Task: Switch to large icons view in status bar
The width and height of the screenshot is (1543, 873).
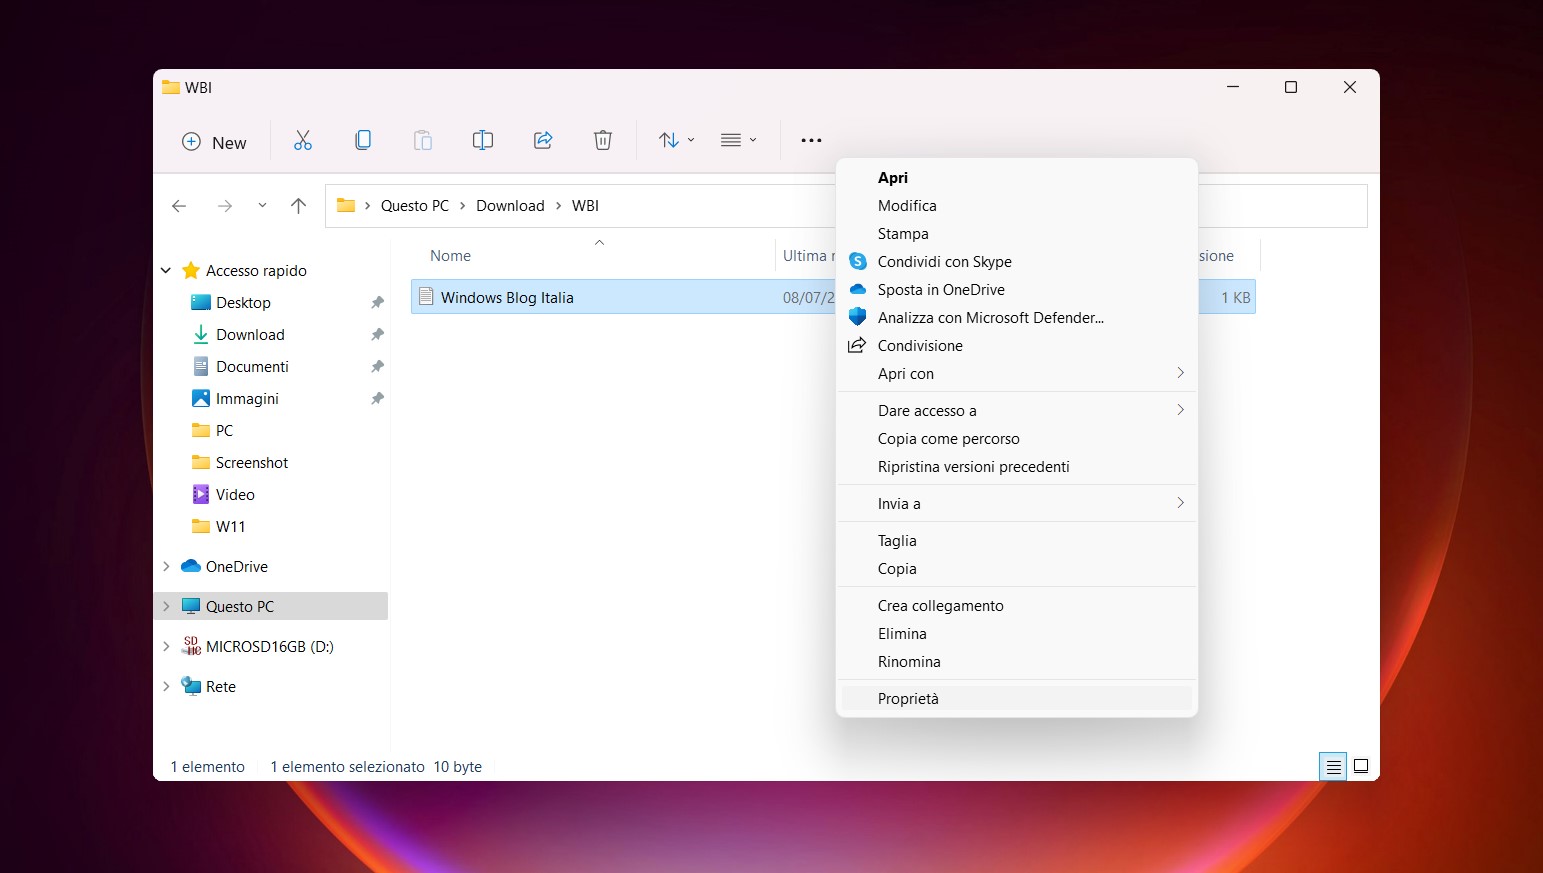Action: [1361, 767]
